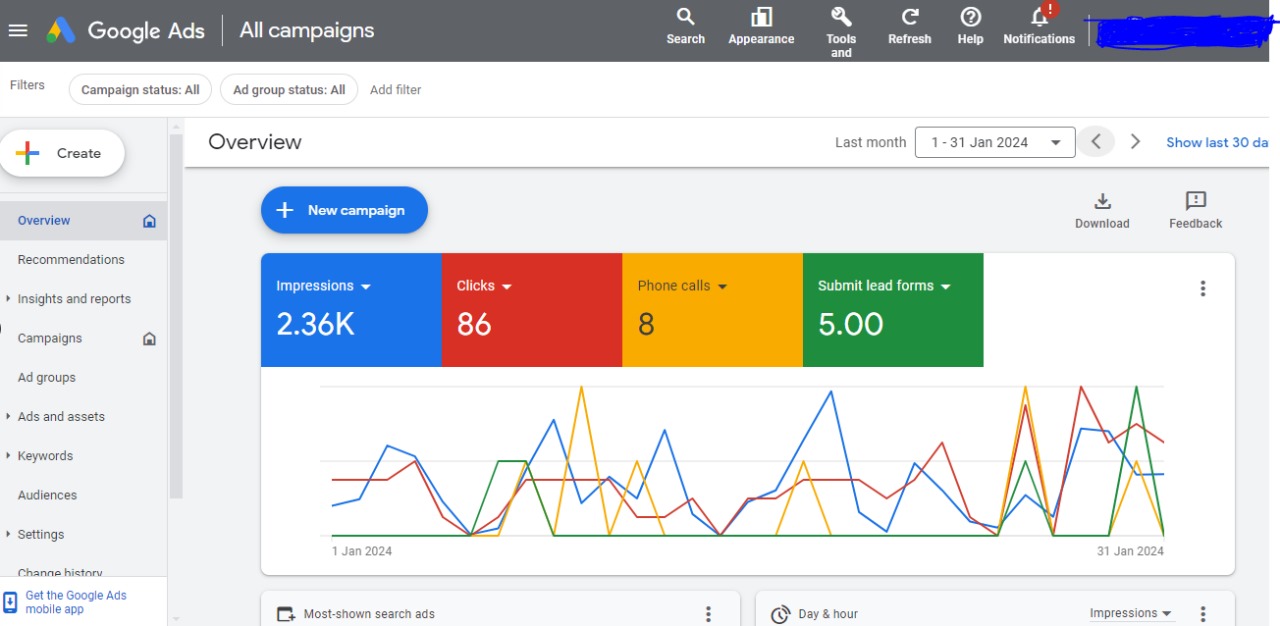Click the Search magnifier icon
Viewport: 1280px width, 626px height.
click(x=685, y=17)
